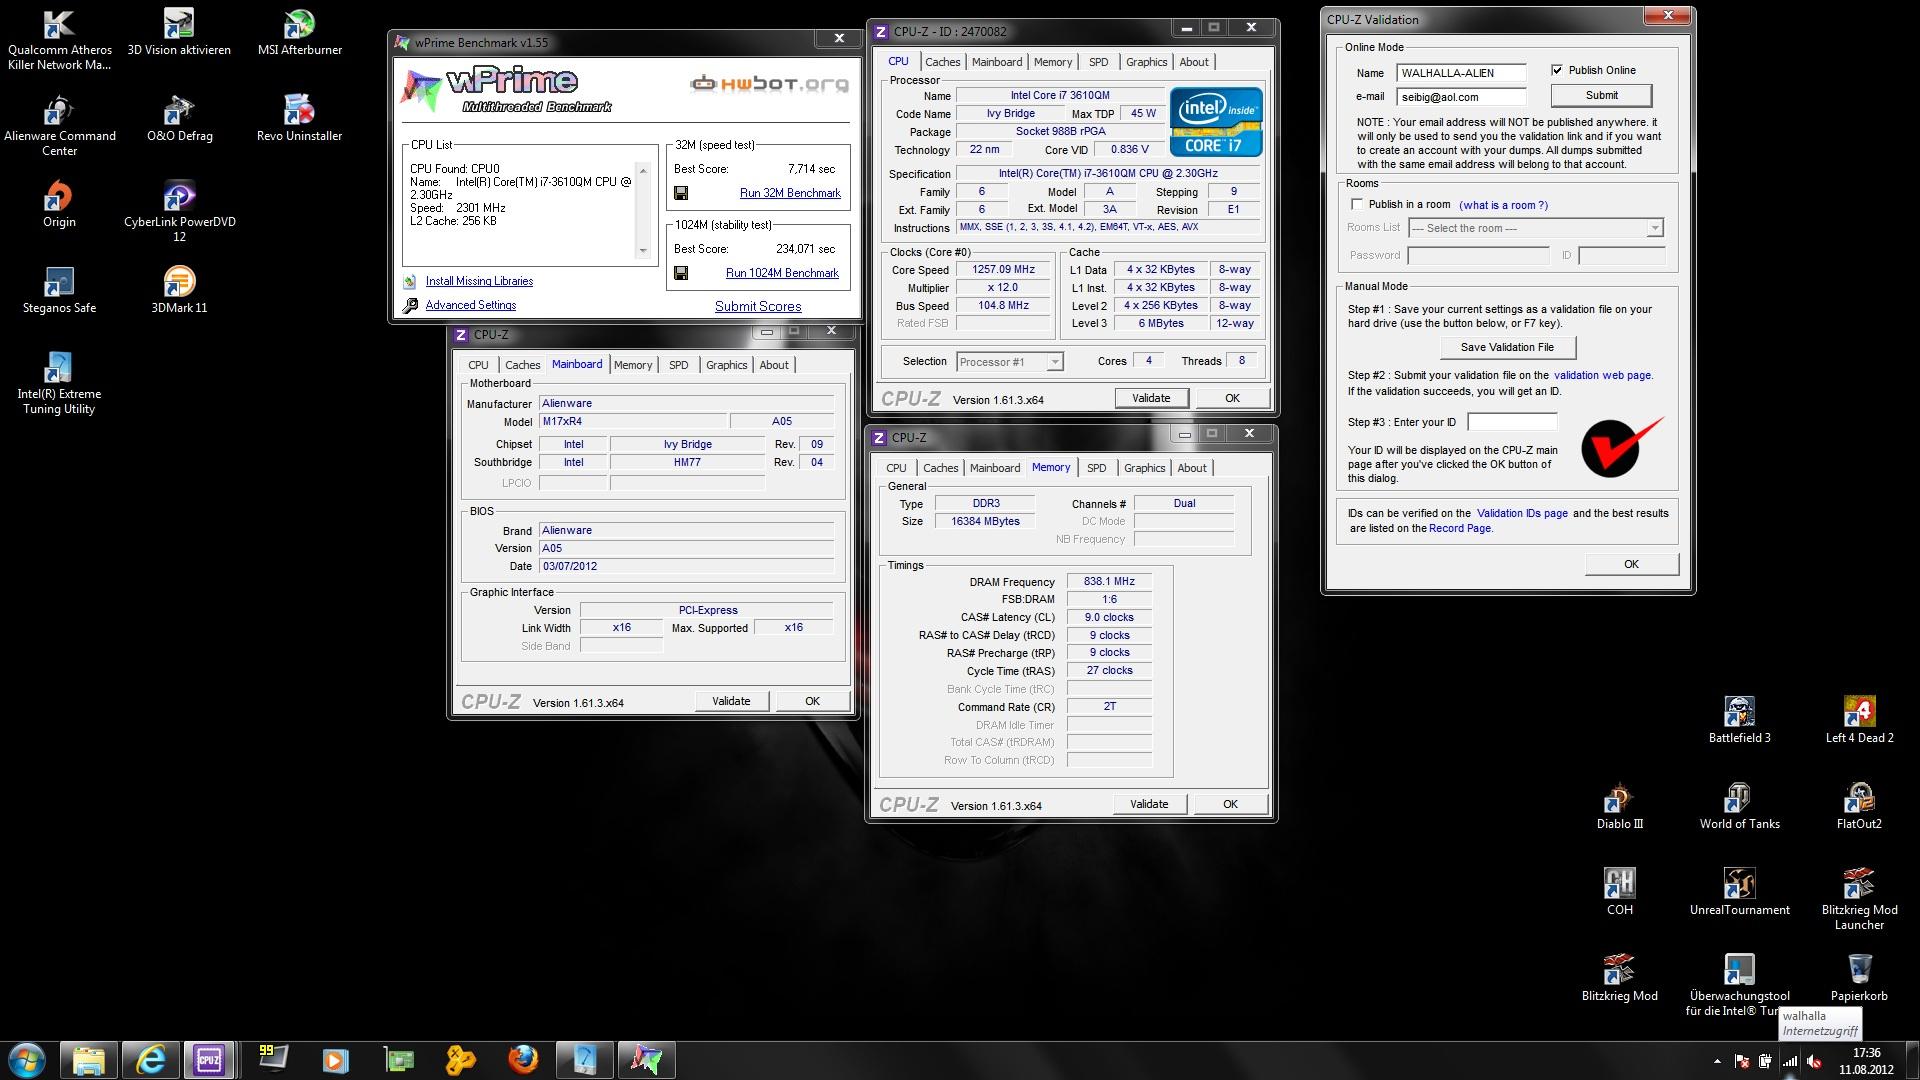The height and width of the screenshot is (1080, 1920).
Task: Open the Rooms List dropdown
Action: pyautogui.click(x=1655, y=228)
